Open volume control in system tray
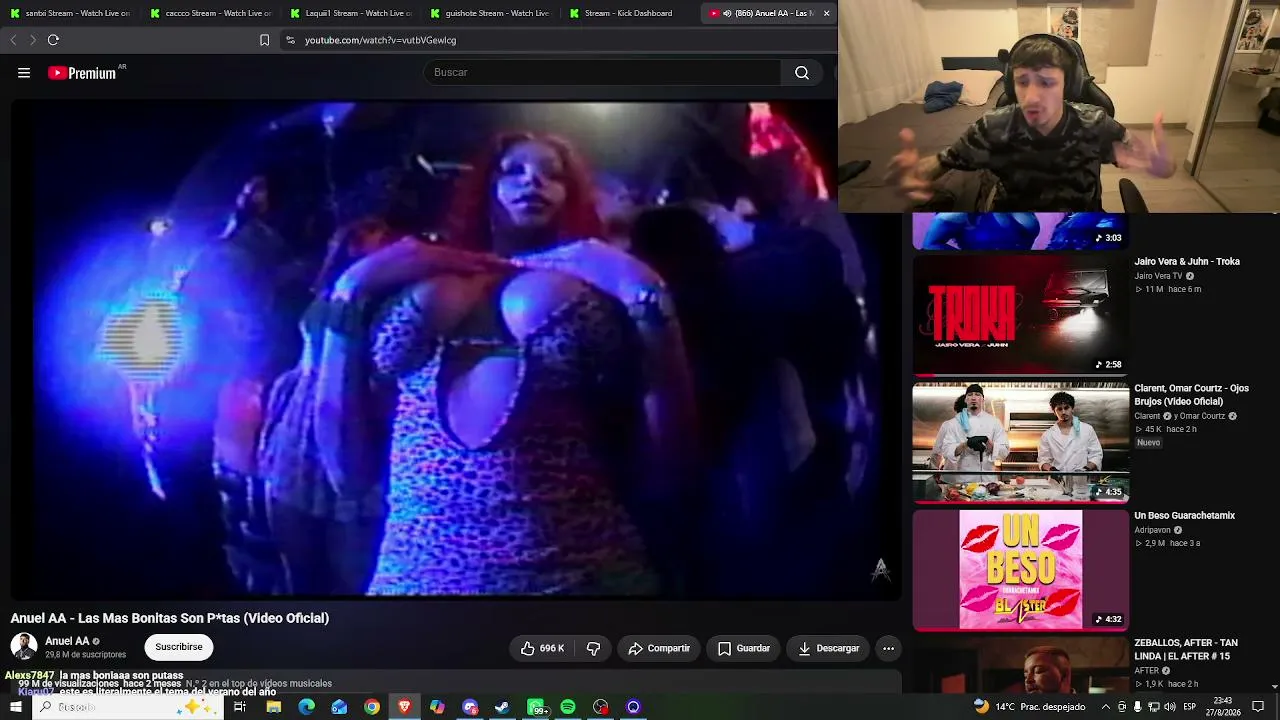 1171,707
